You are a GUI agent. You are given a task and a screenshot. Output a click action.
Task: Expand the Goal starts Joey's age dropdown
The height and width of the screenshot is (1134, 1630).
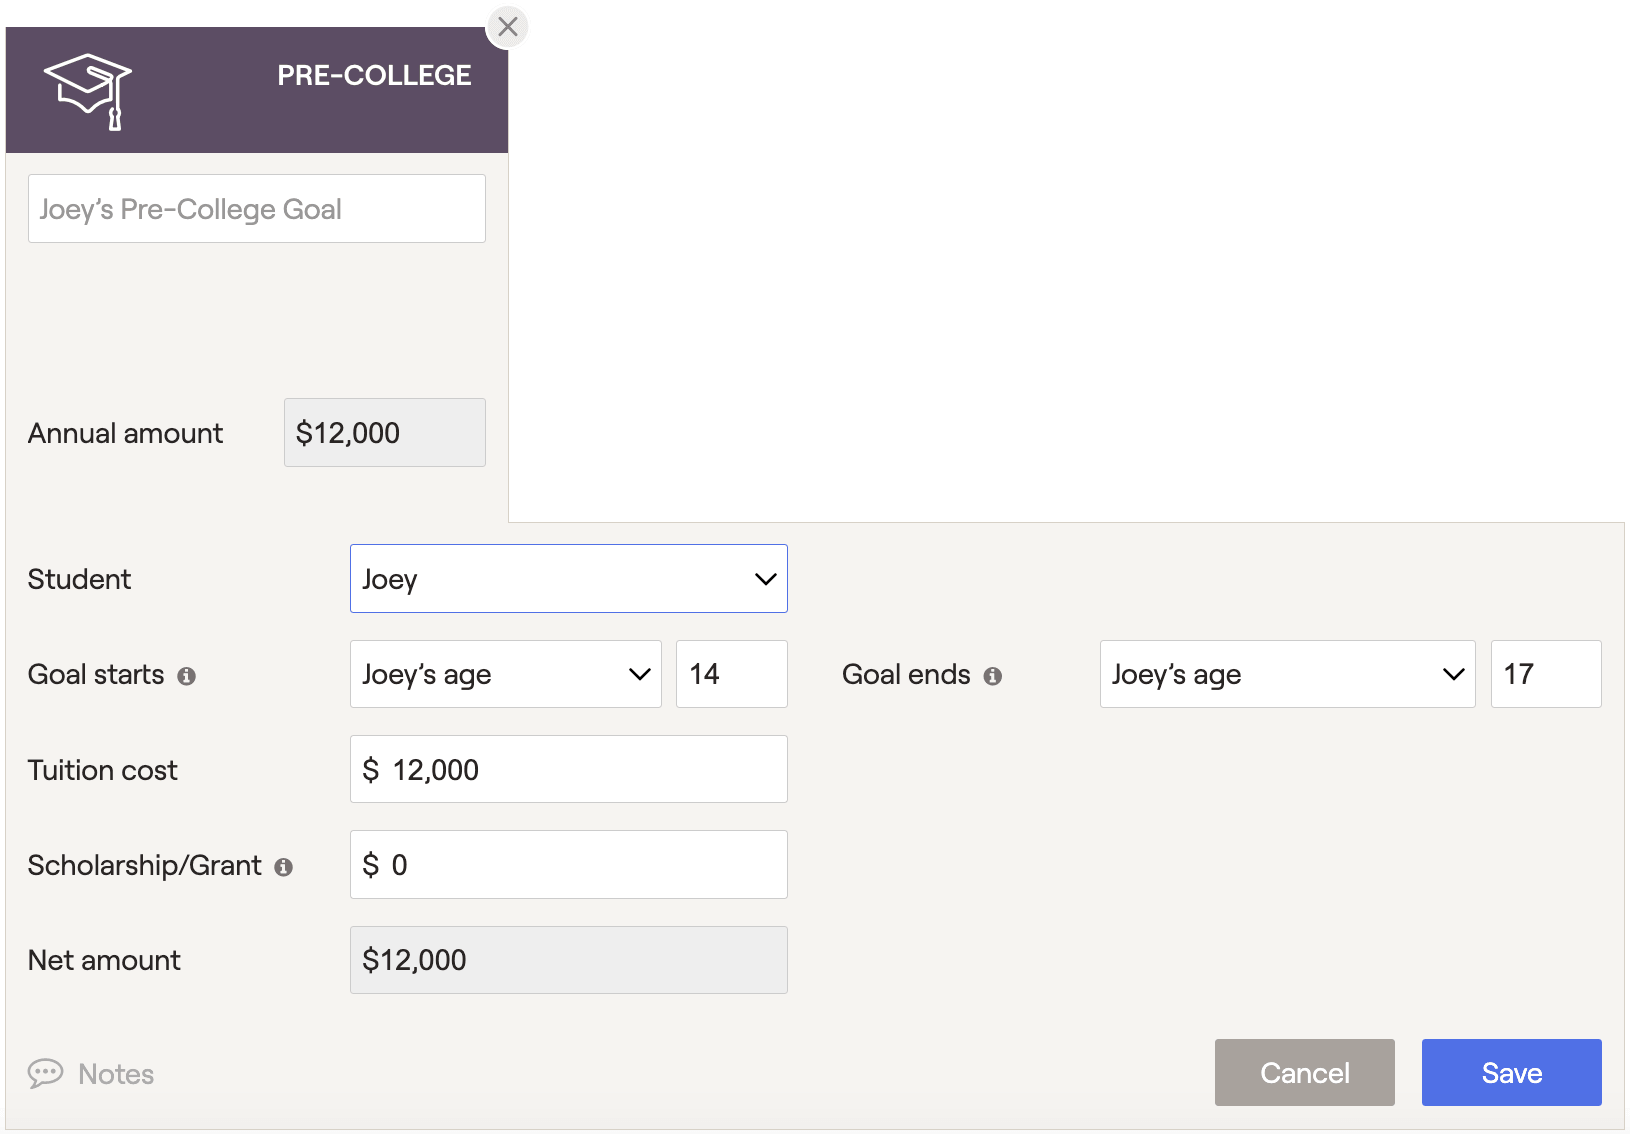click(x=506, y=674)
